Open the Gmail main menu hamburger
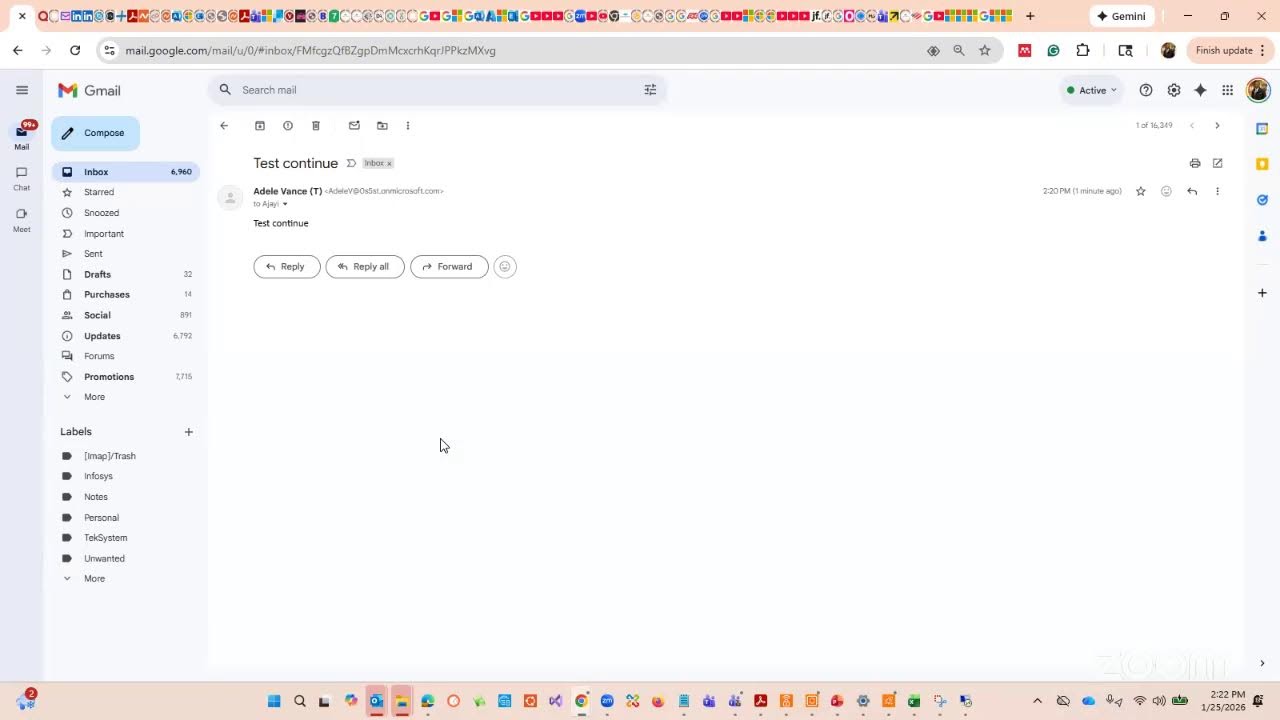The height and width of the screenshot is (720, 1280). coord(22,90)
